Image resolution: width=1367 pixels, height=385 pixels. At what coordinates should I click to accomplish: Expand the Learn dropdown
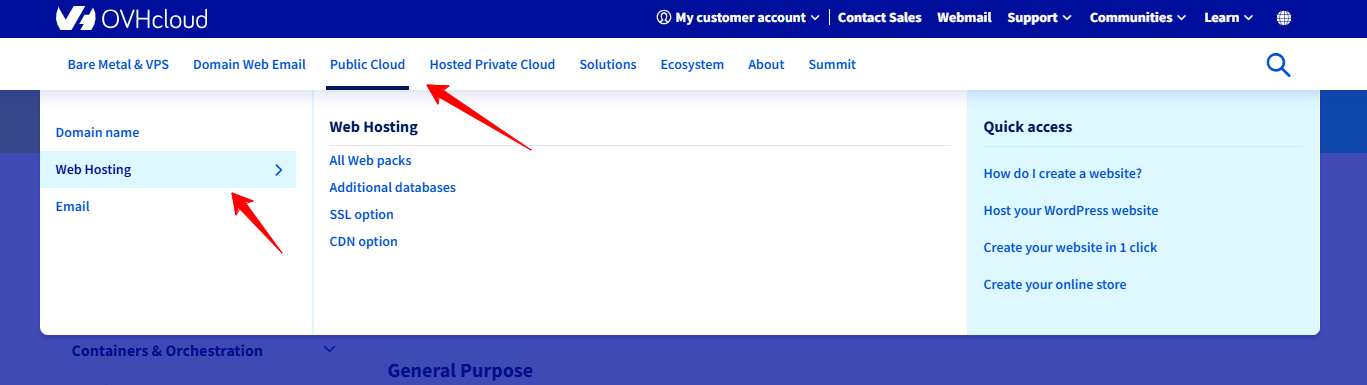click(1229, 17)
